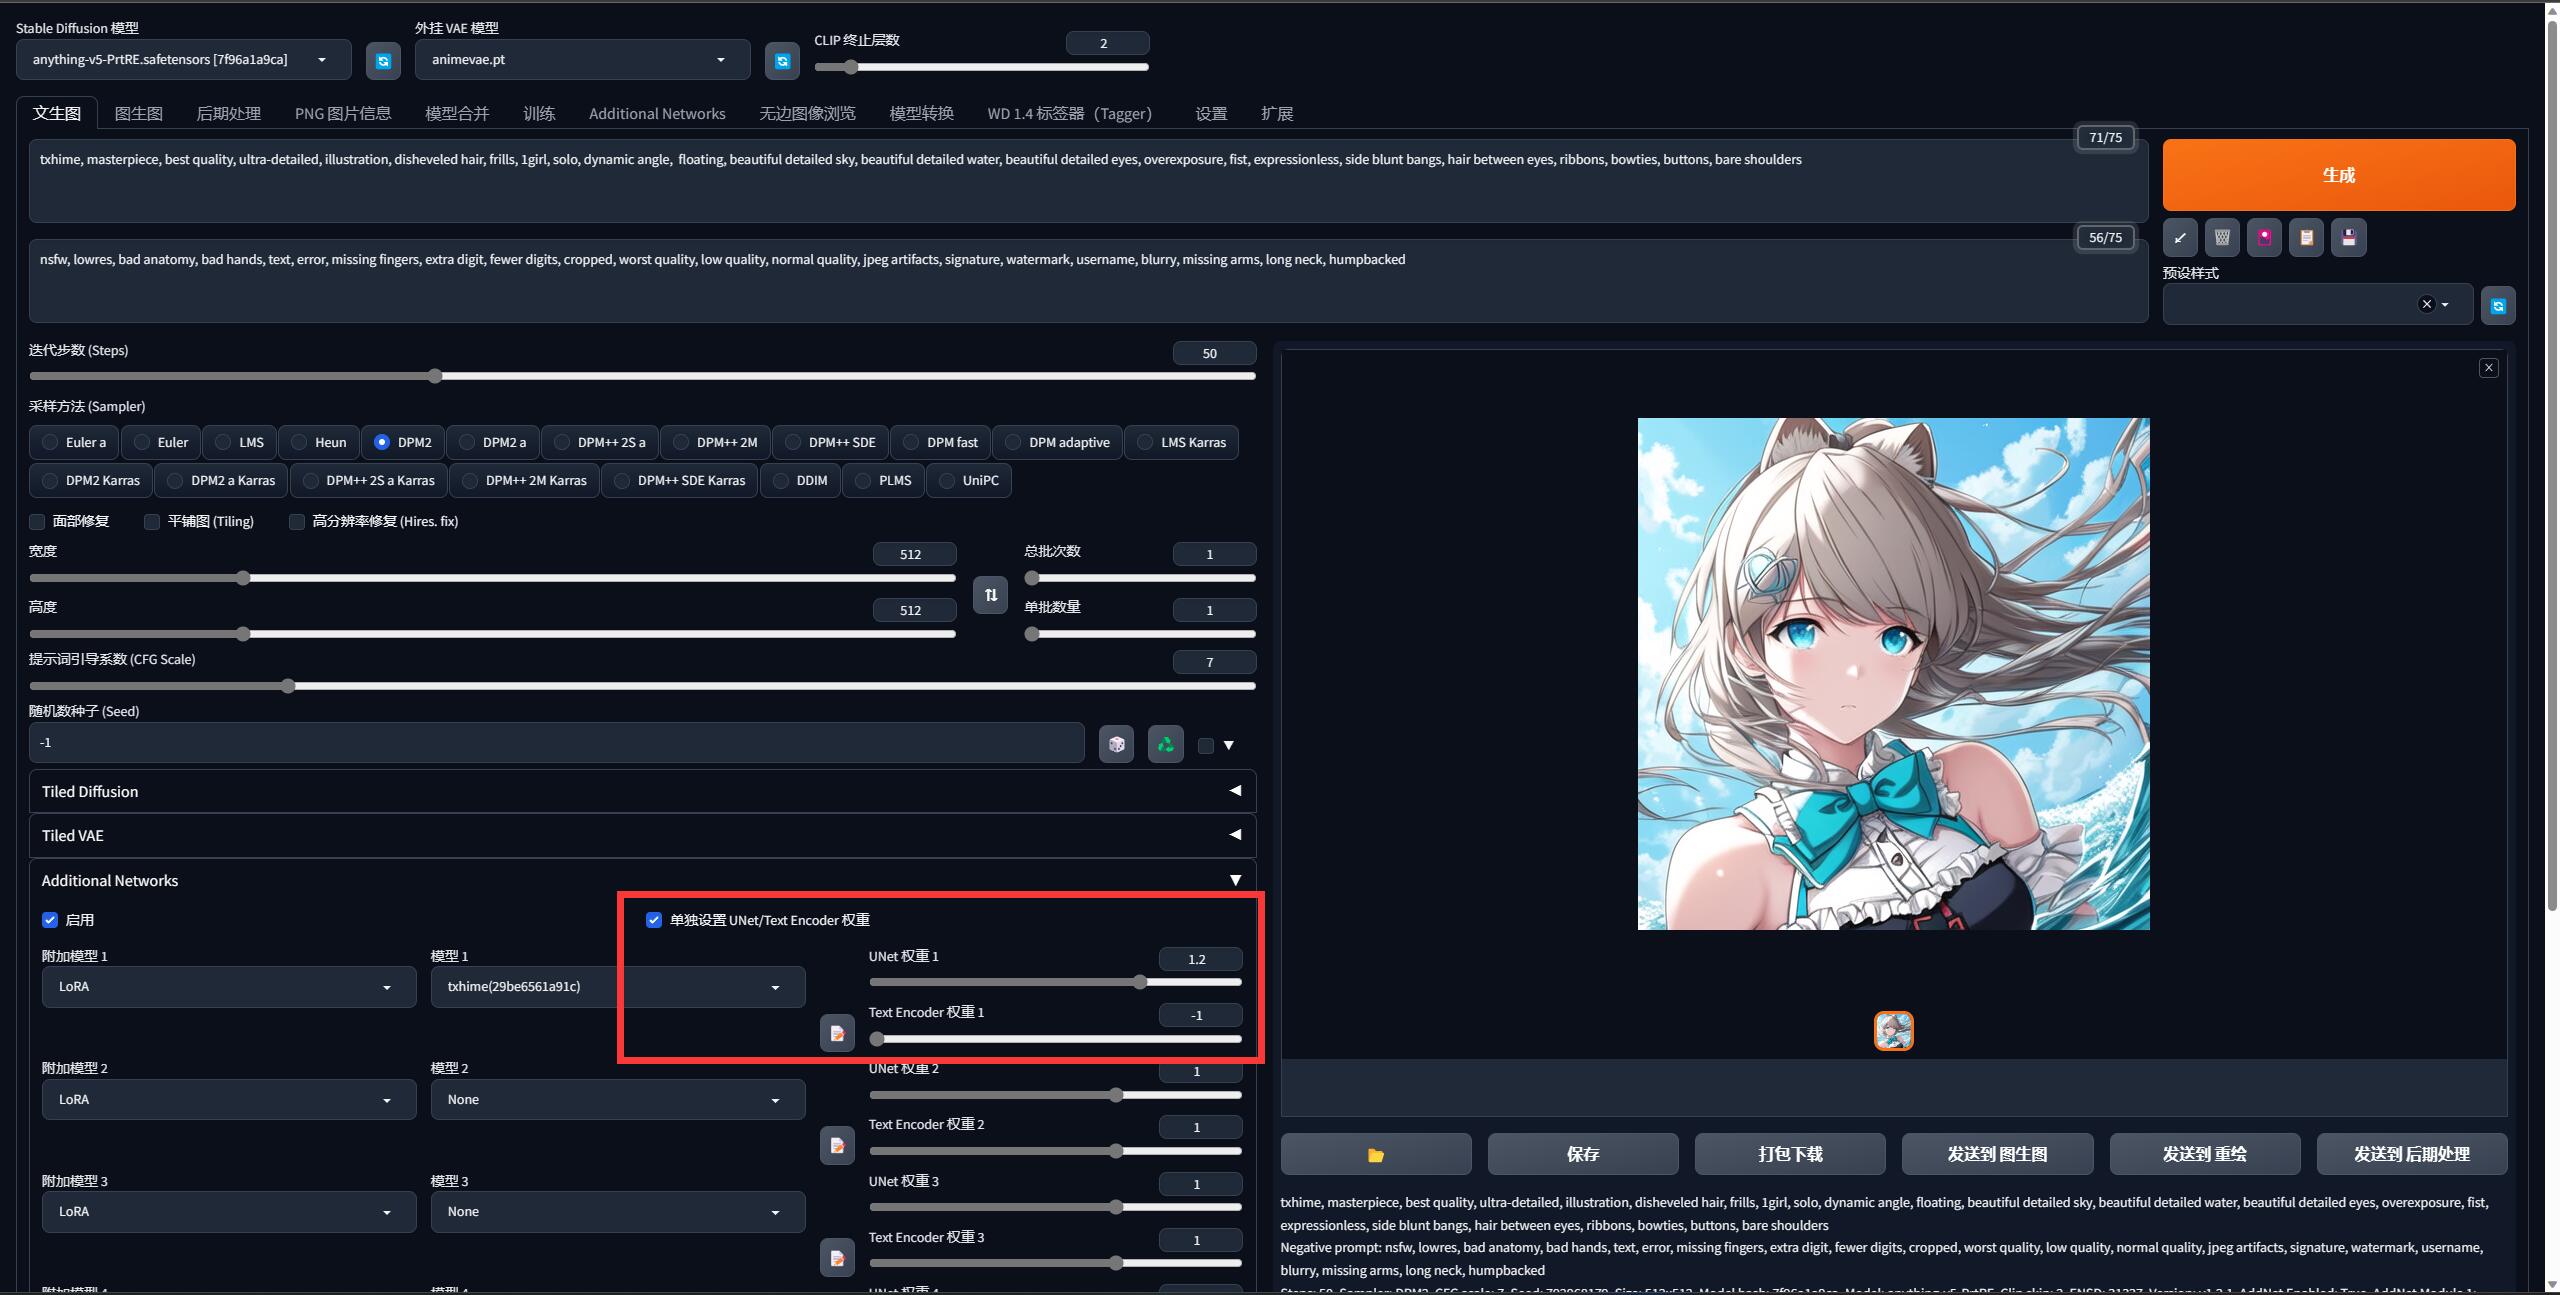Viewport: 2560px width, 1295px height.
Task: Click the generated image thumbnail below the preview
Action: coord(1893,1030)
